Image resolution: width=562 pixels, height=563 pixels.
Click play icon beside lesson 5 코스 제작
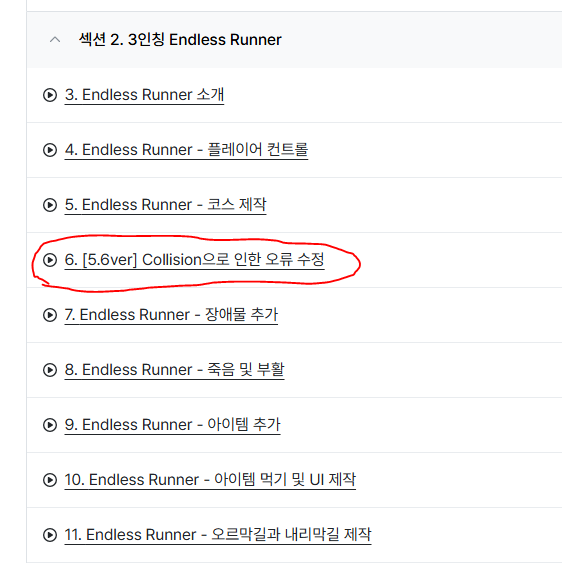[x=50, y=205]
